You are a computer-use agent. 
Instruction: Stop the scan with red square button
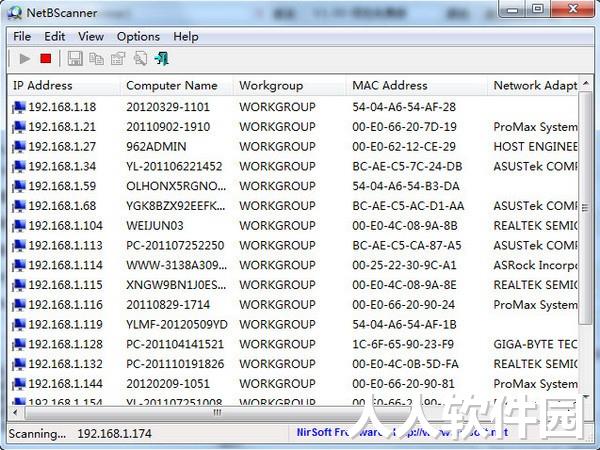tap(46, 59)
